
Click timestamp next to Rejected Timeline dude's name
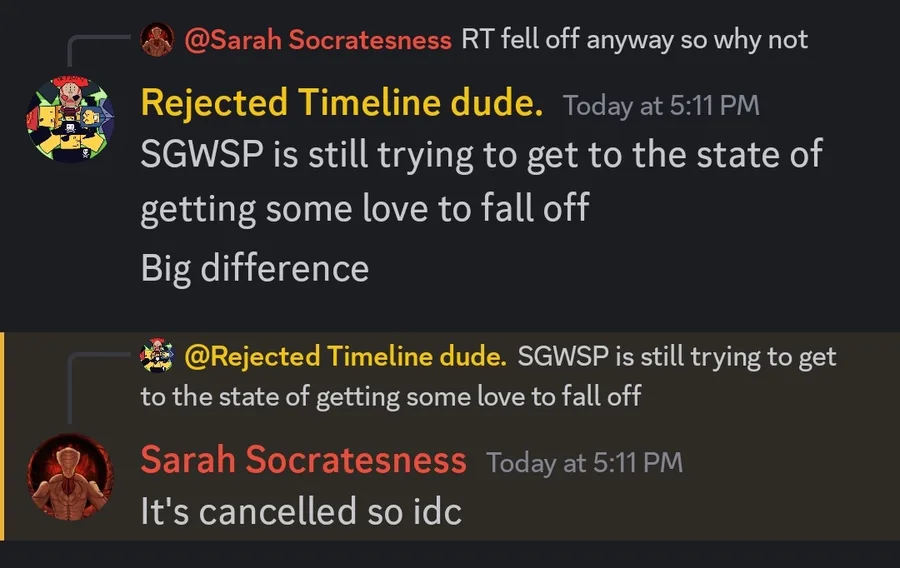click(661, 105)
